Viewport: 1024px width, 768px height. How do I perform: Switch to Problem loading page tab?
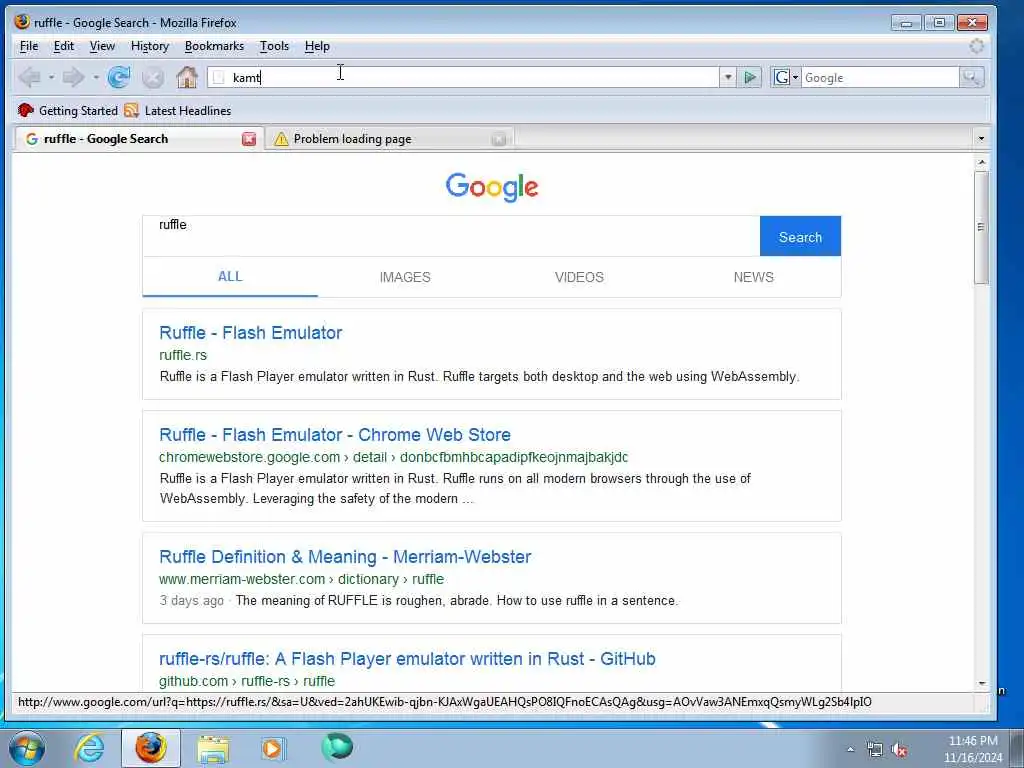[389, 139]
